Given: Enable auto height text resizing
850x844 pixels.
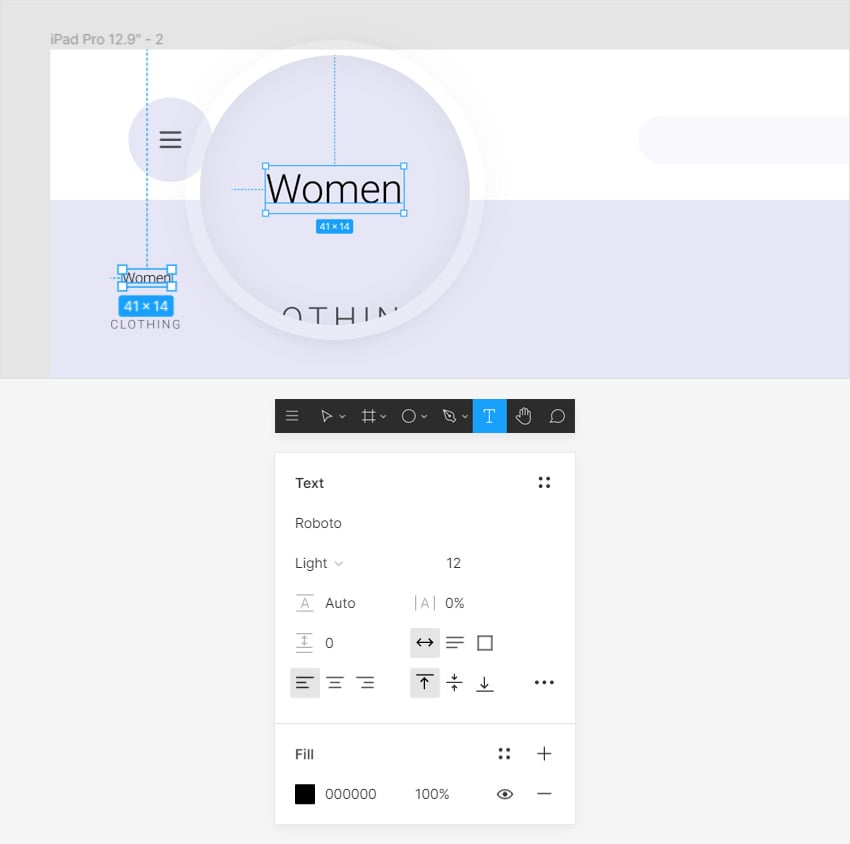Looking at the screenshot, I should 455,643.
